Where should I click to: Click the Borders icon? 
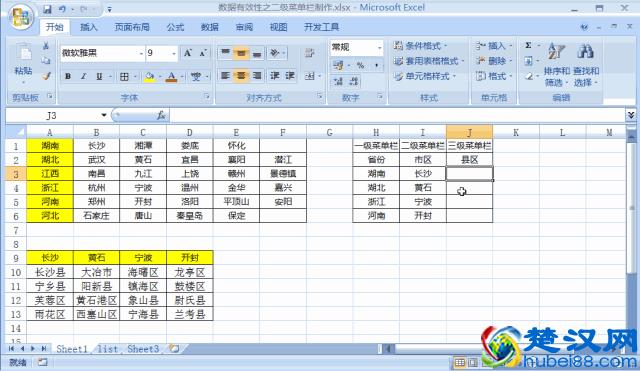(124, 76)
